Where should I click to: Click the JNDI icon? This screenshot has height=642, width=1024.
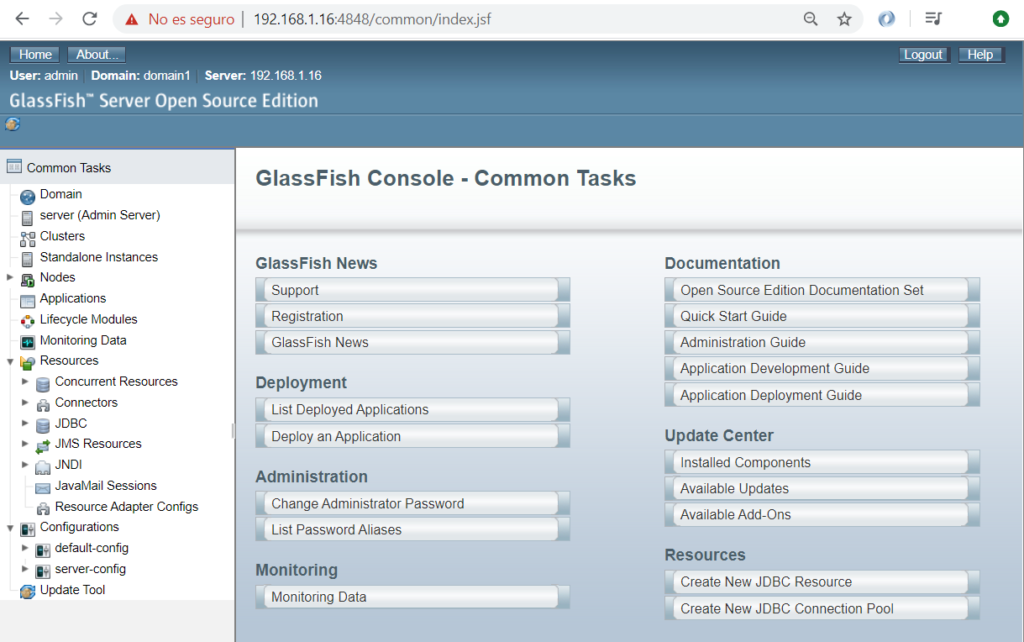(42, 466)
